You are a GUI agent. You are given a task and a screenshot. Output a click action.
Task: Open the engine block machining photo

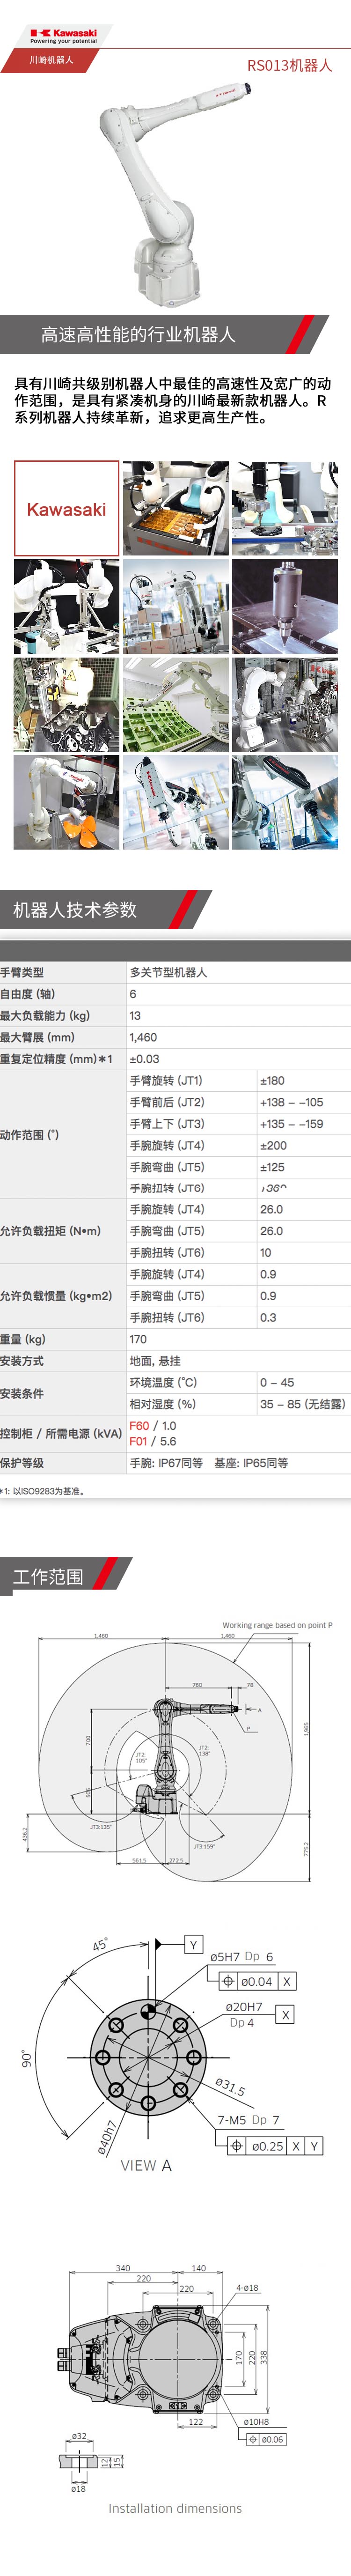click(66, 704)
